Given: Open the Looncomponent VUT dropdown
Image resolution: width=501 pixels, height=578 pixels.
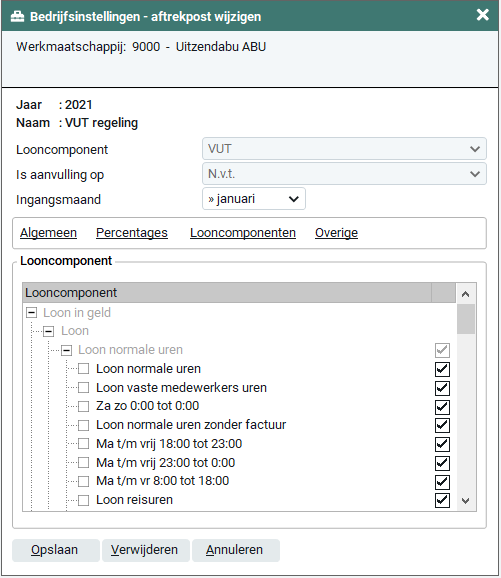Looking at the screenshot, I should tap(344, 149).
